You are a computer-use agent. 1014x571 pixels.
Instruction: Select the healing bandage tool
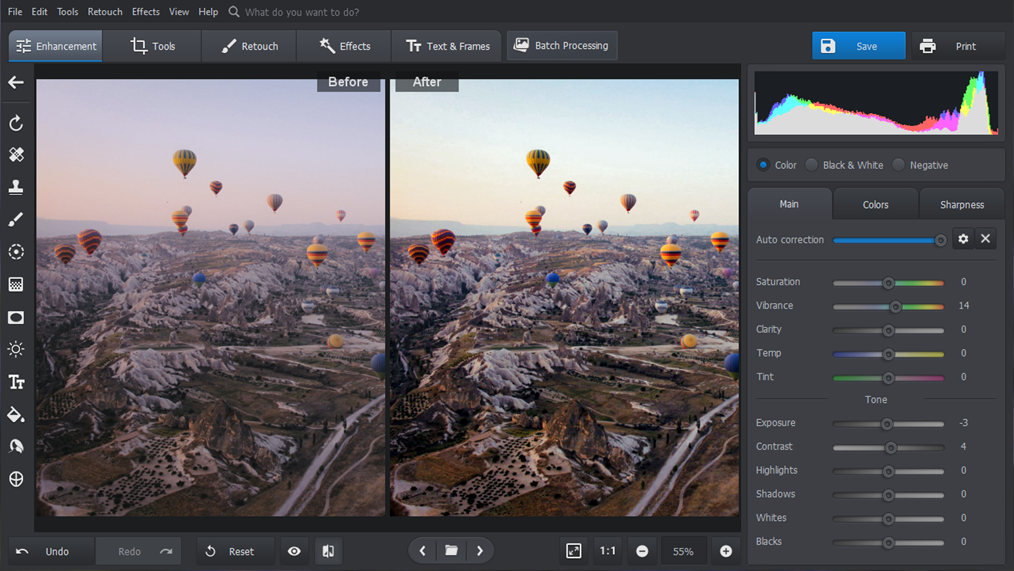coord(16,155)
